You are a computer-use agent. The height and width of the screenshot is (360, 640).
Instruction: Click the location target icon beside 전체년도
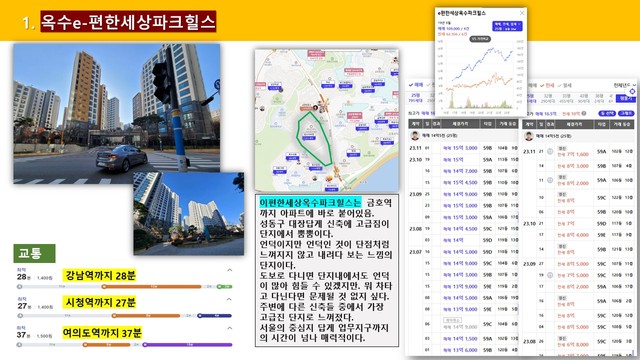click(x=632, y=91)
